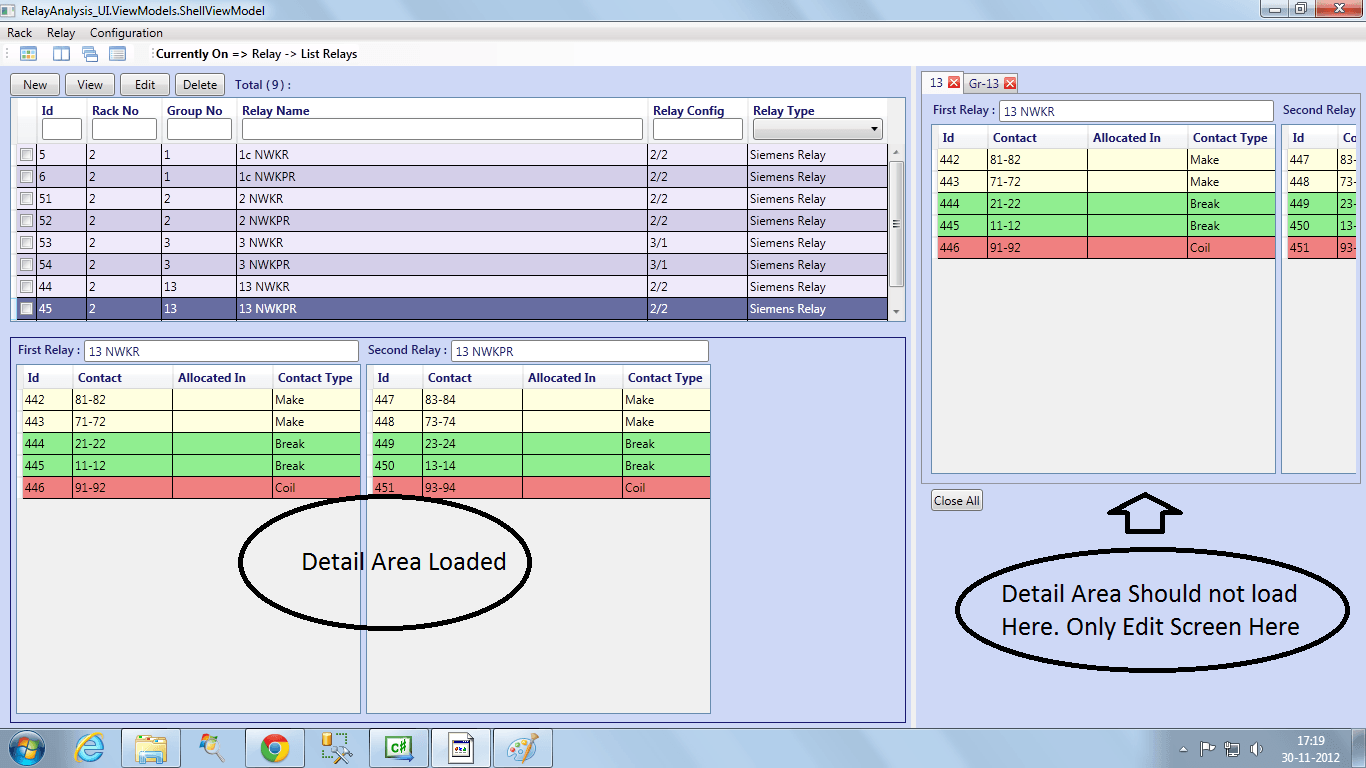Switch to Google Chrome on the taskbar
1366x768 pixels.
(x=275, y=748)
